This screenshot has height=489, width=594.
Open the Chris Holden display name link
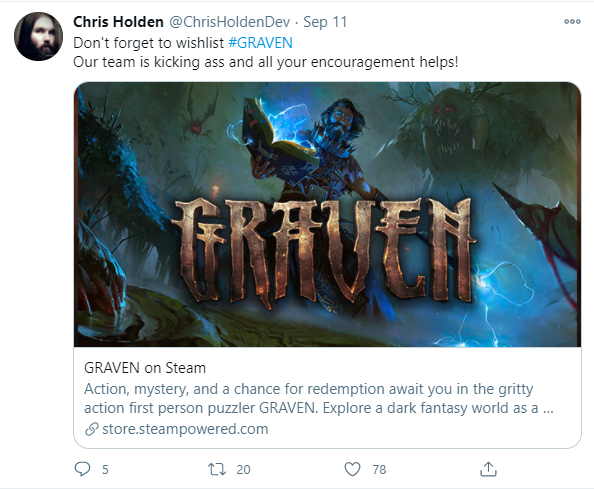click(x=118, y=22)
